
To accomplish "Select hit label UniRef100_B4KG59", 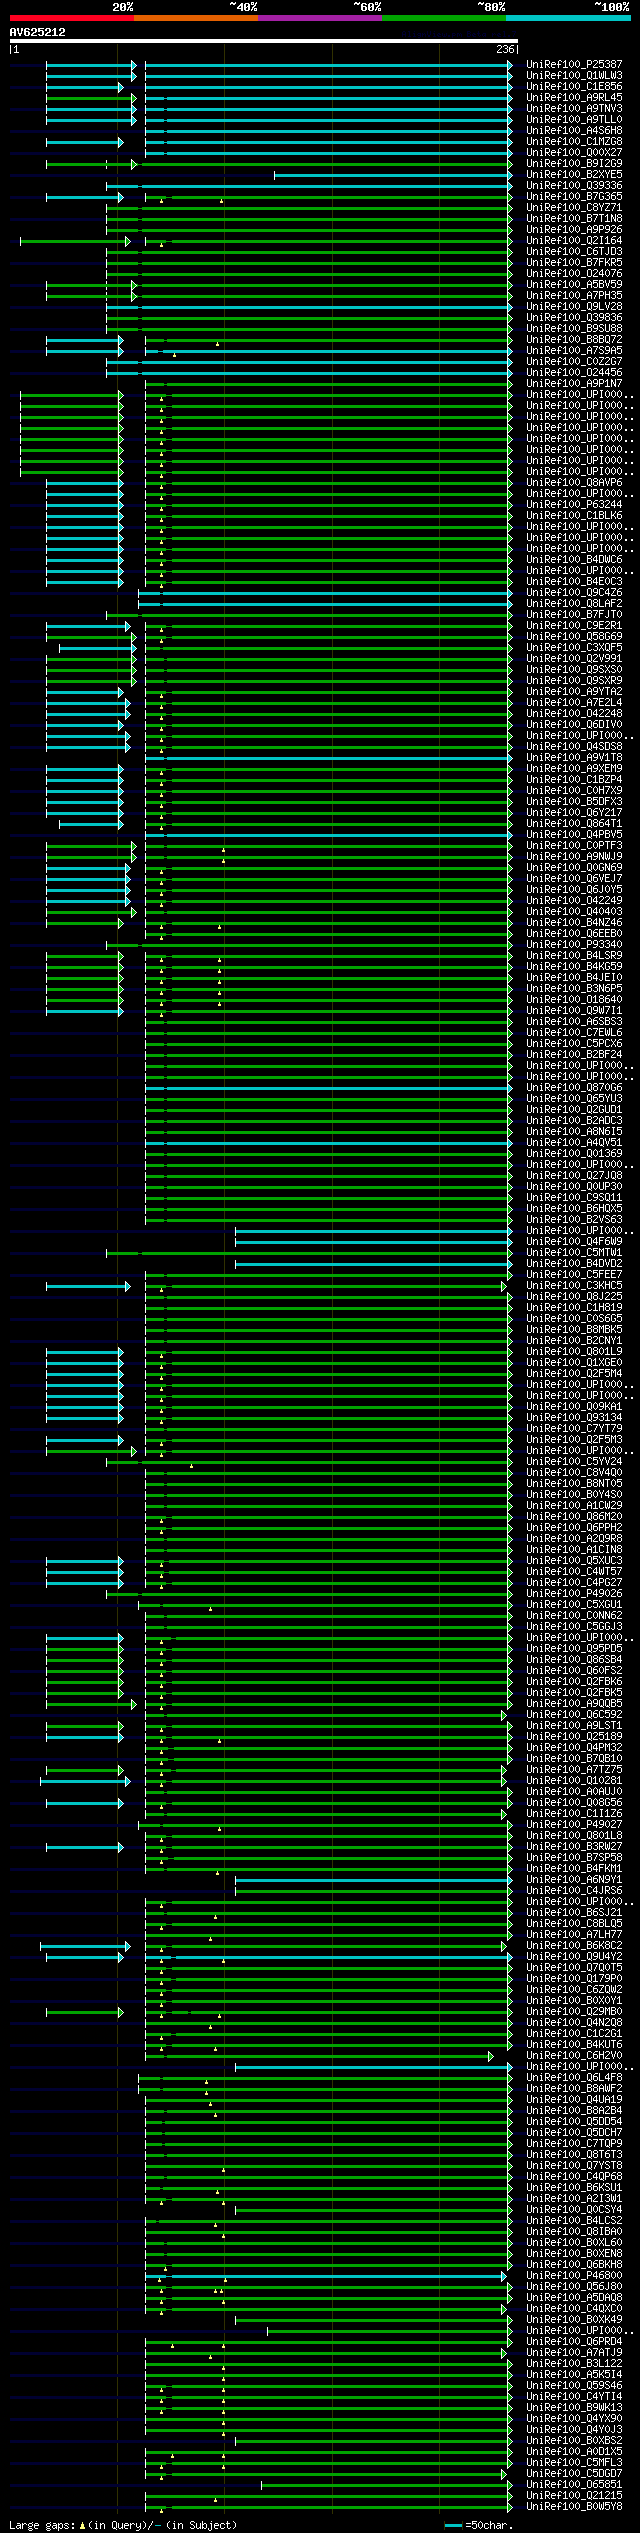I will 574,967.
